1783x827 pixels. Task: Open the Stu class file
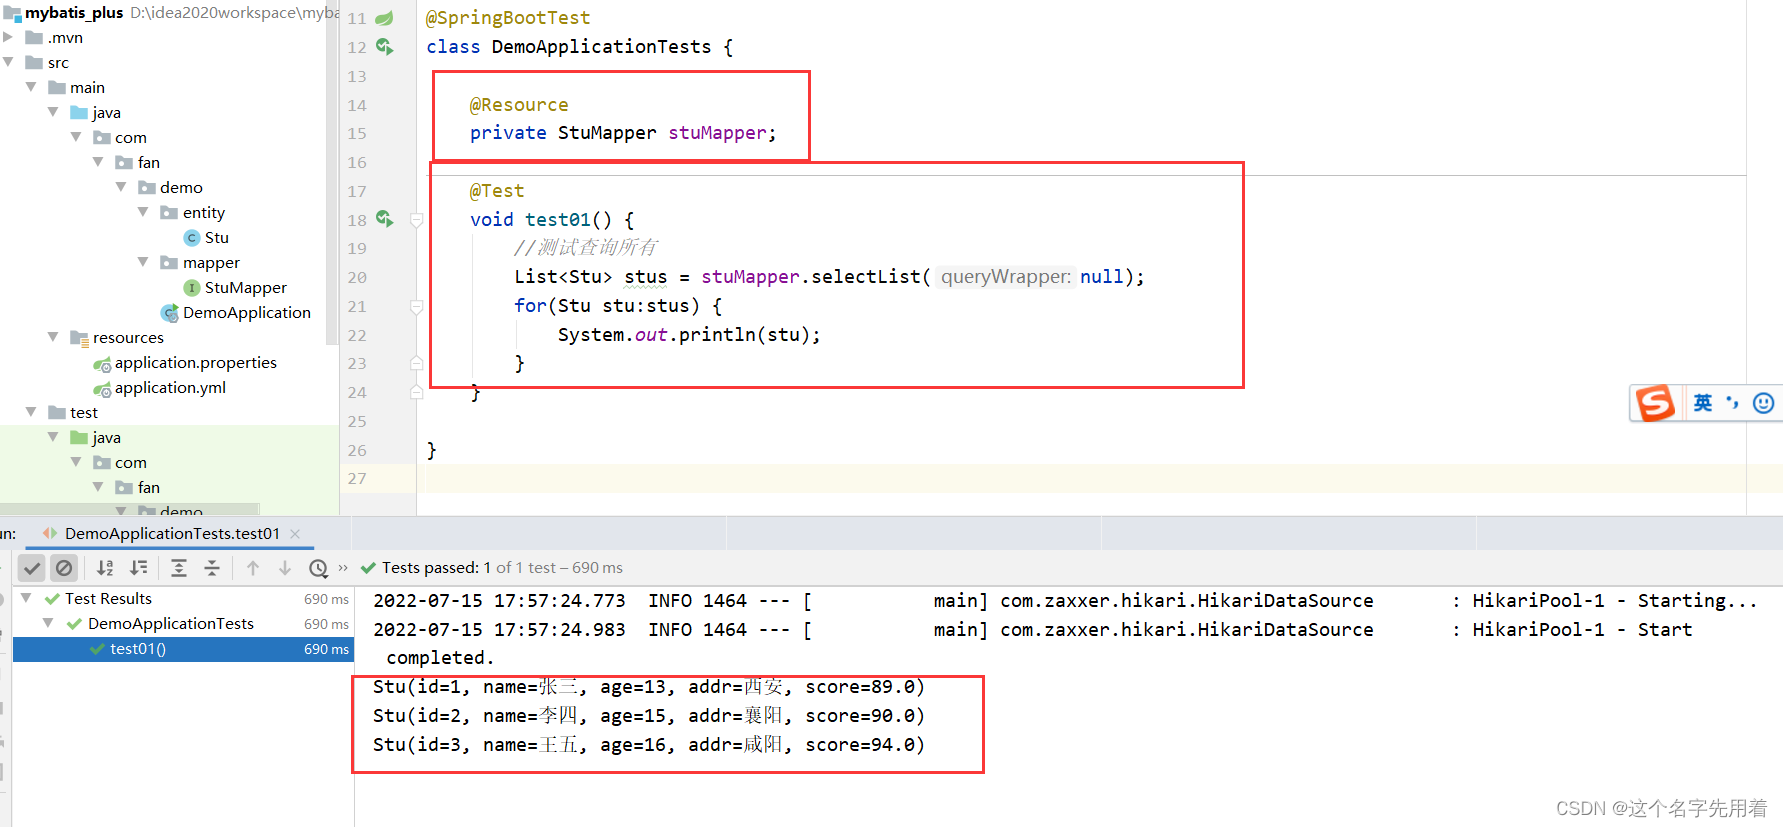217,237
